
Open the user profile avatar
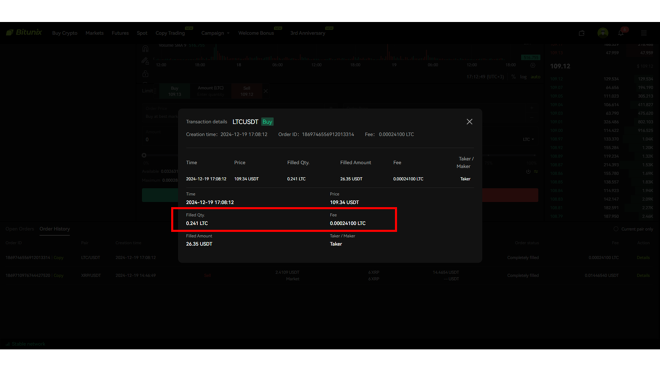[x=603, y=33]
